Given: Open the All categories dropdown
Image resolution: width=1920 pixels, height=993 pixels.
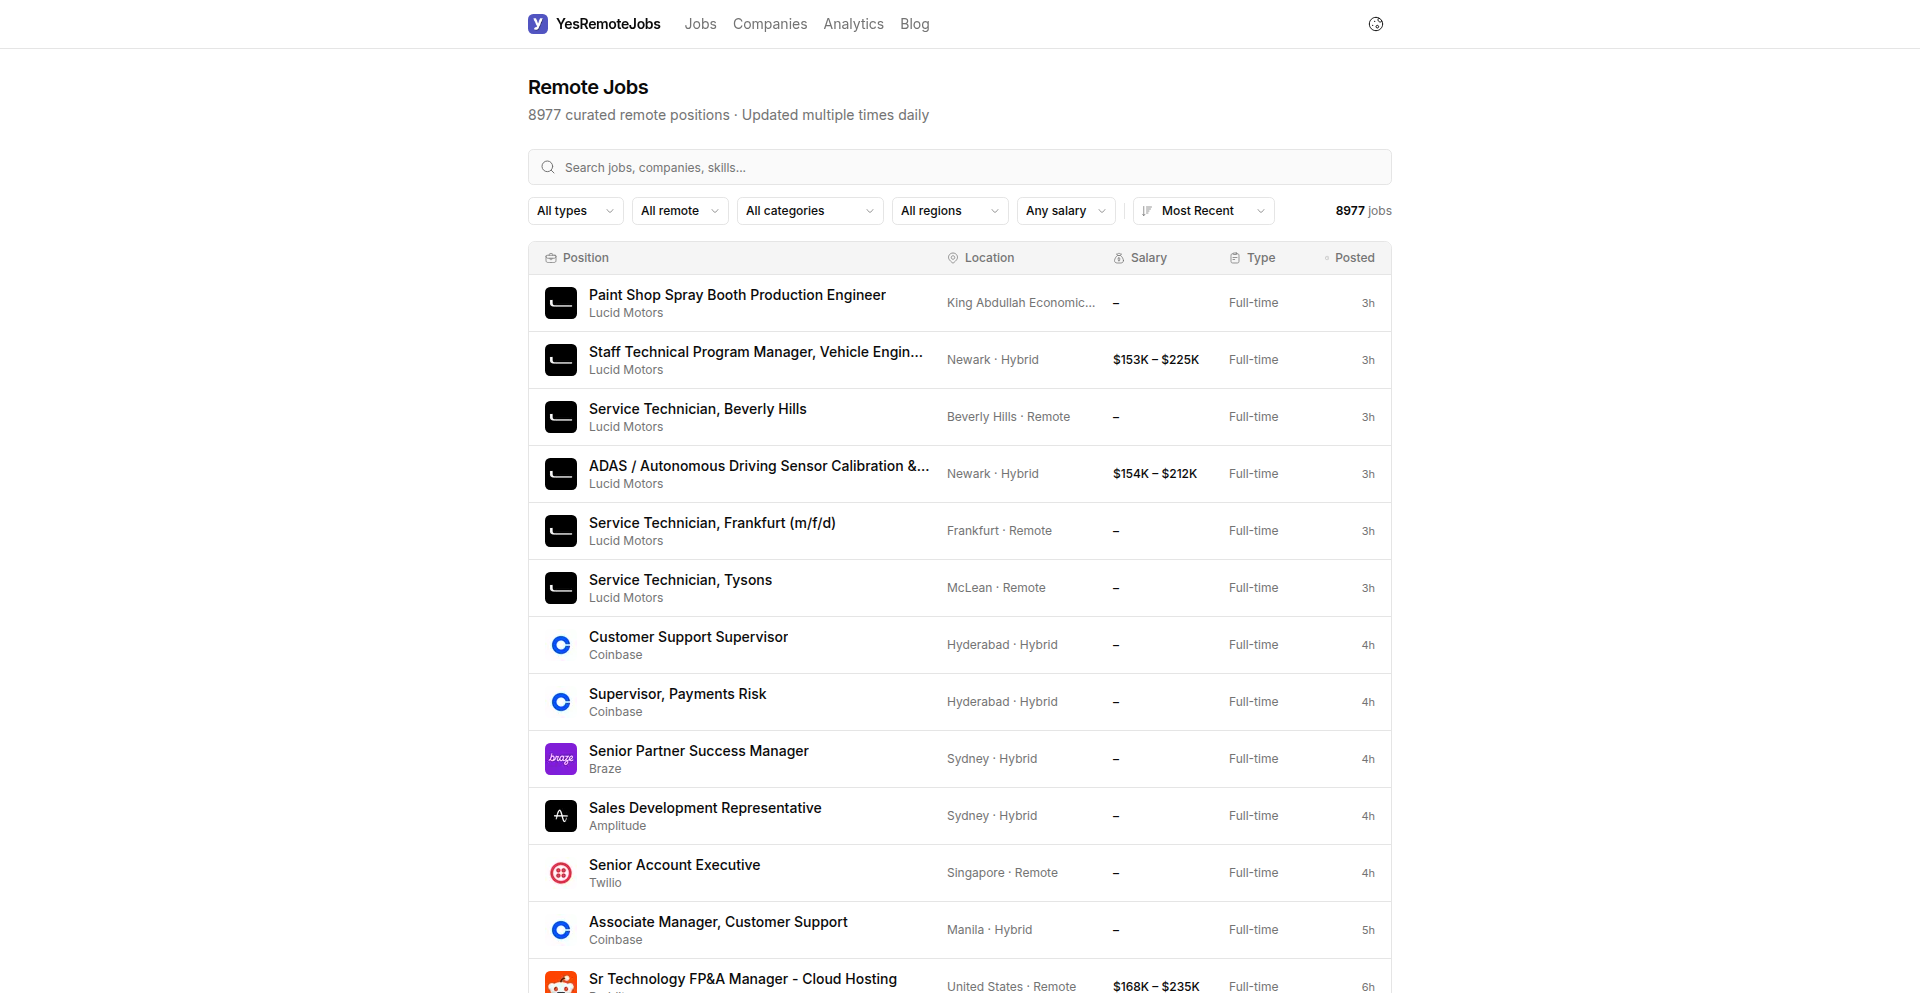Looking at the screenshot, I should pos(809,211).
